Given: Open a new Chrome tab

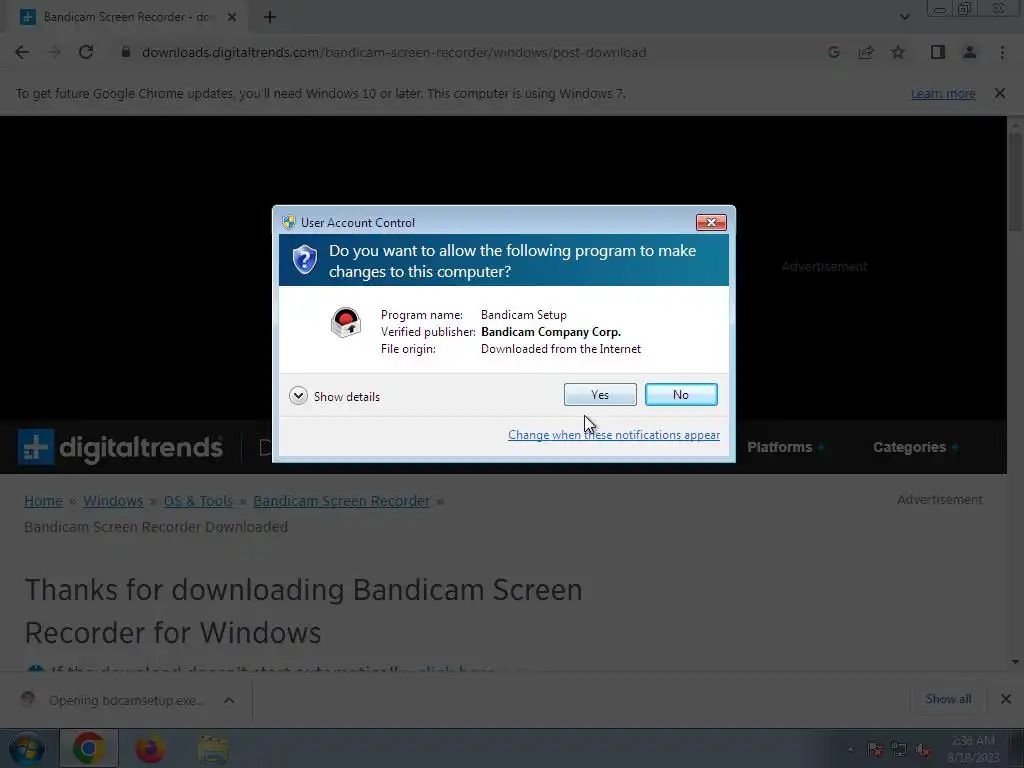Looking at the screenshot, I should point(270,17).
